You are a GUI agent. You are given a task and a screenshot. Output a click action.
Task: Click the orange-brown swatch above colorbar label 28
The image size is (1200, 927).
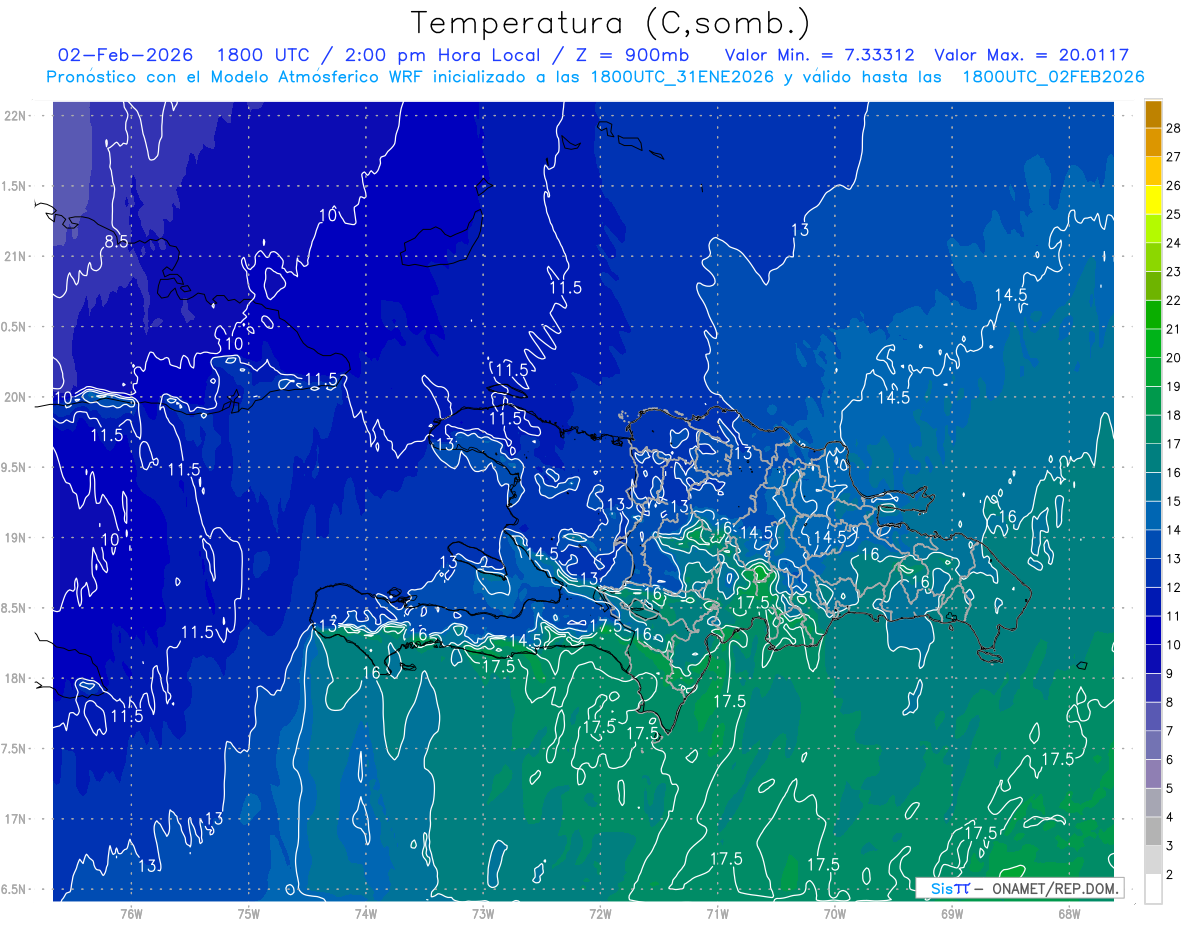pos(1154,114)
